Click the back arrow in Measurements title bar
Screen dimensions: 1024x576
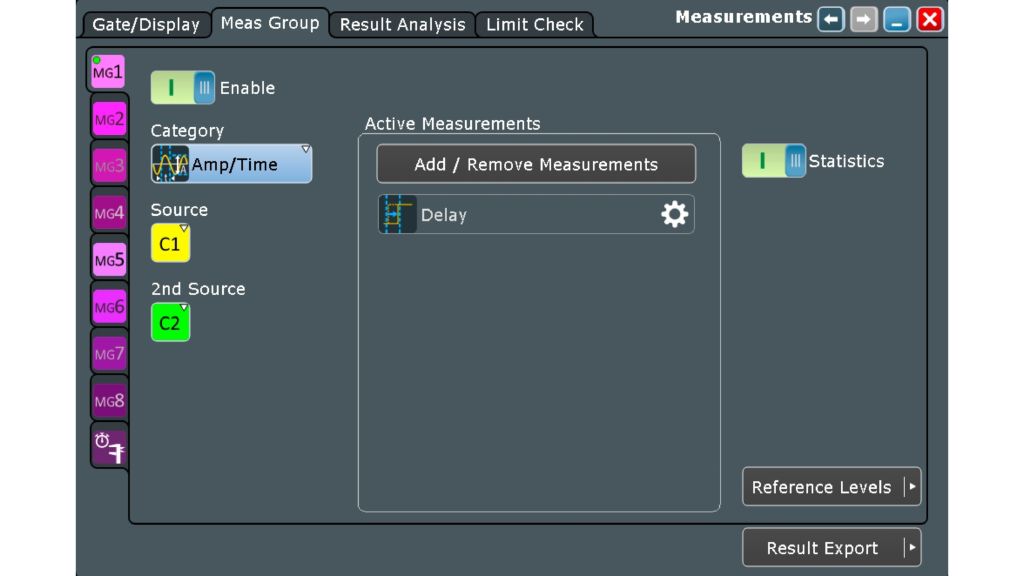tap(830, 17)
